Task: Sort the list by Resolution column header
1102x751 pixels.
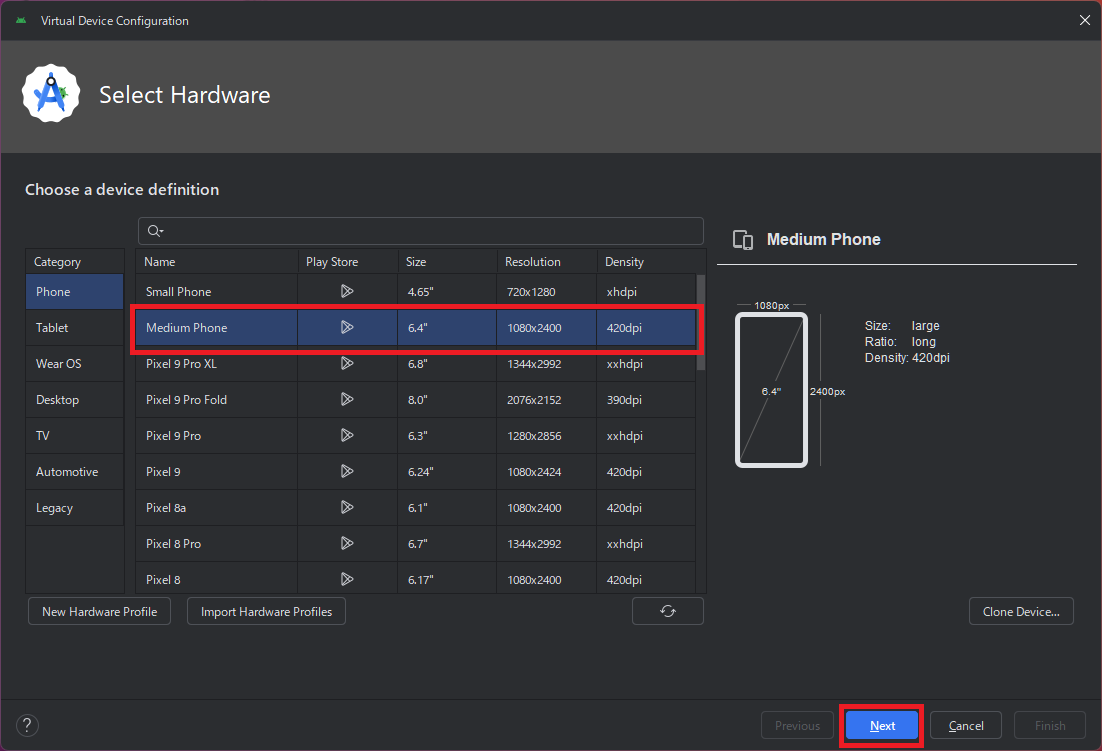Action: 533,262
